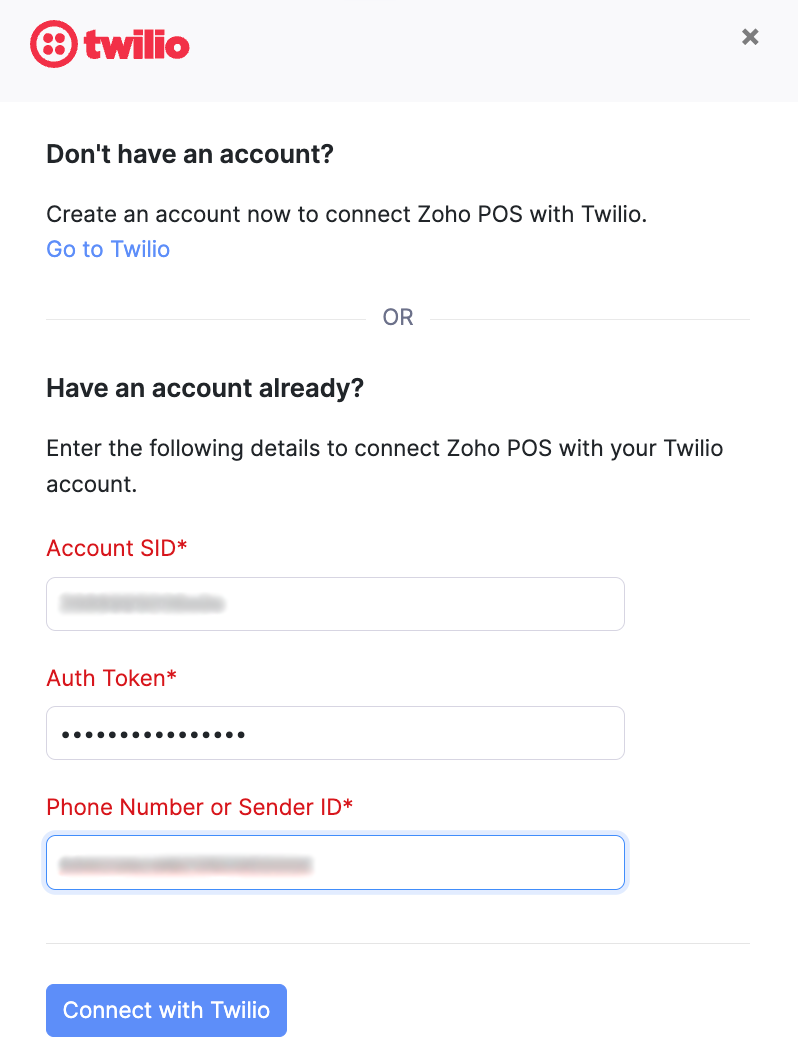Click the required asterisk after Auth Token

pyautogui.click(x=171, y=676)
